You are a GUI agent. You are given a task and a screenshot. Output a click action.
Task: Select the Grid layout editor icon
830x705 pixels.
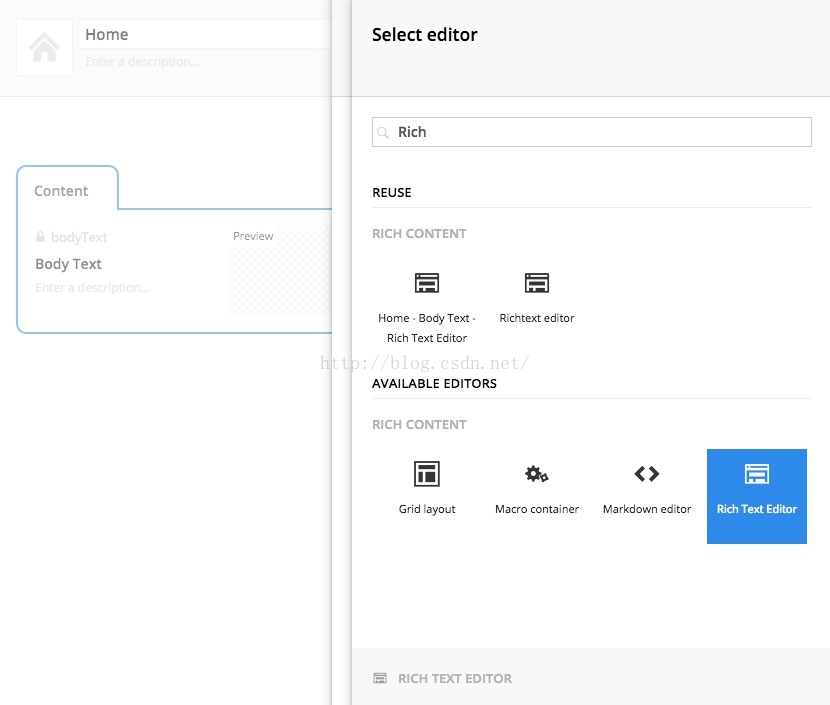coord(427,473)
